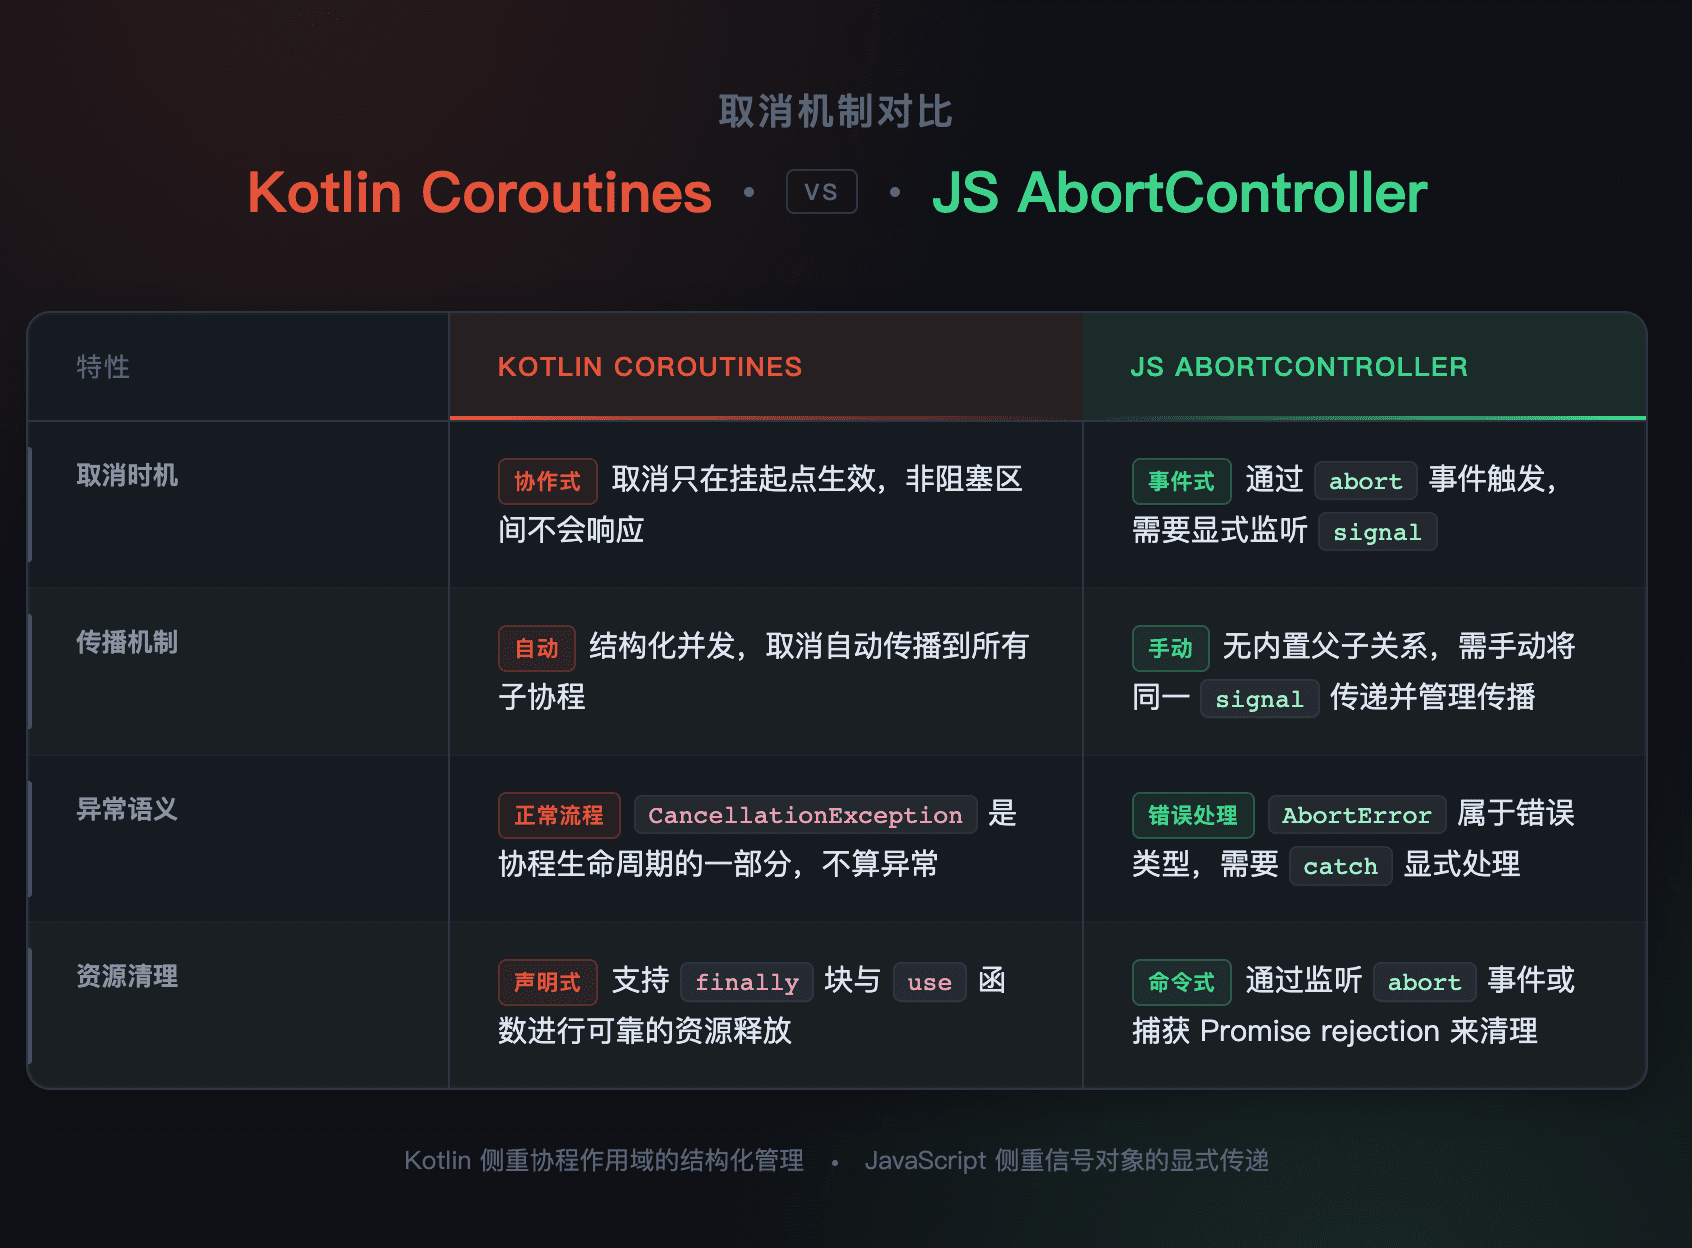
Task: Click the "正常流程" tag
Action: [x=559, y=815]
